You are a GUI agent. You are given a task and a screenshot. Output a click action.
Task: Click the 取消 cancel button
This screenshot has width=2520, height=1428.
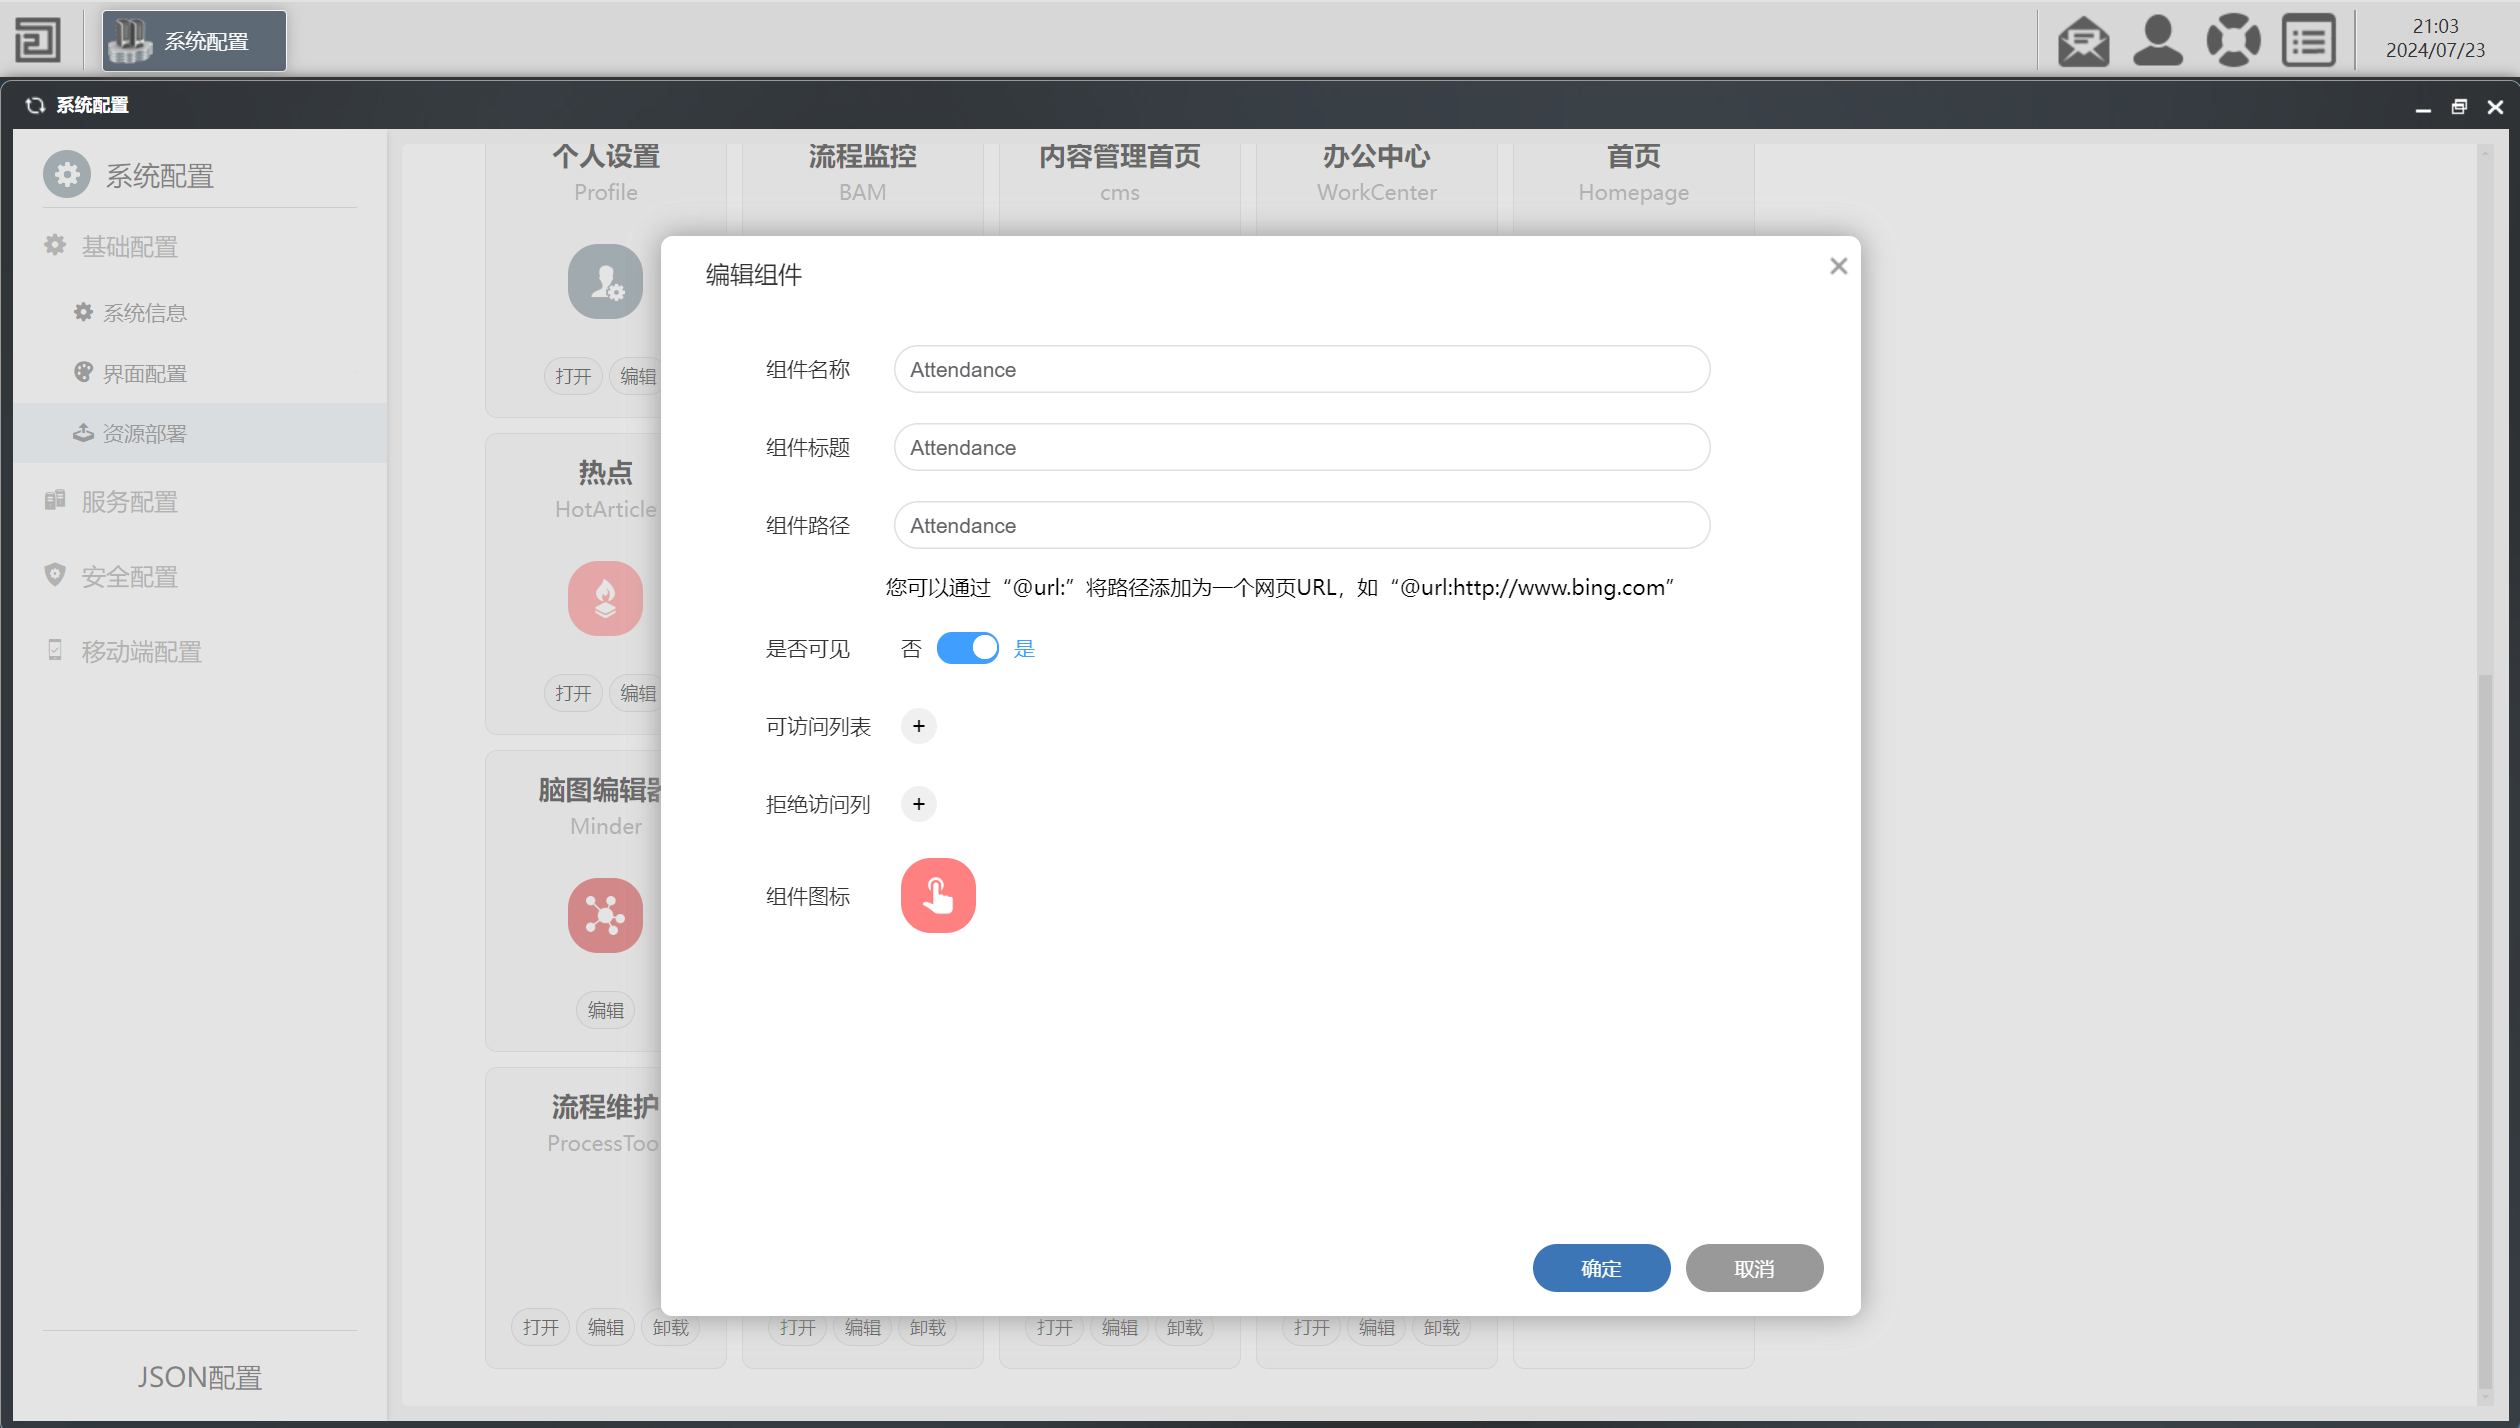coord(1753,1268)
